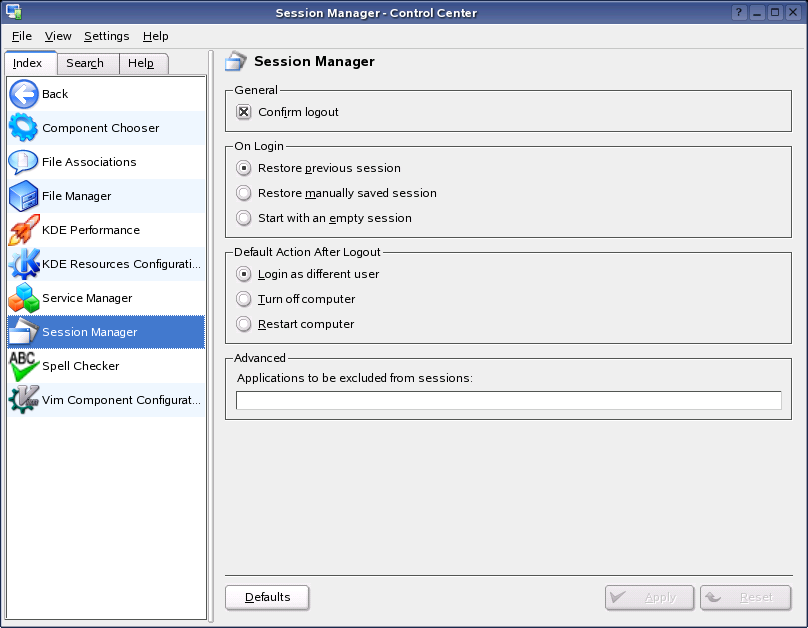Click the Session Manager label in the sidebar
The height and width of the screenshot is (628, 808).
pyautogui.click(x=90, y=332)
